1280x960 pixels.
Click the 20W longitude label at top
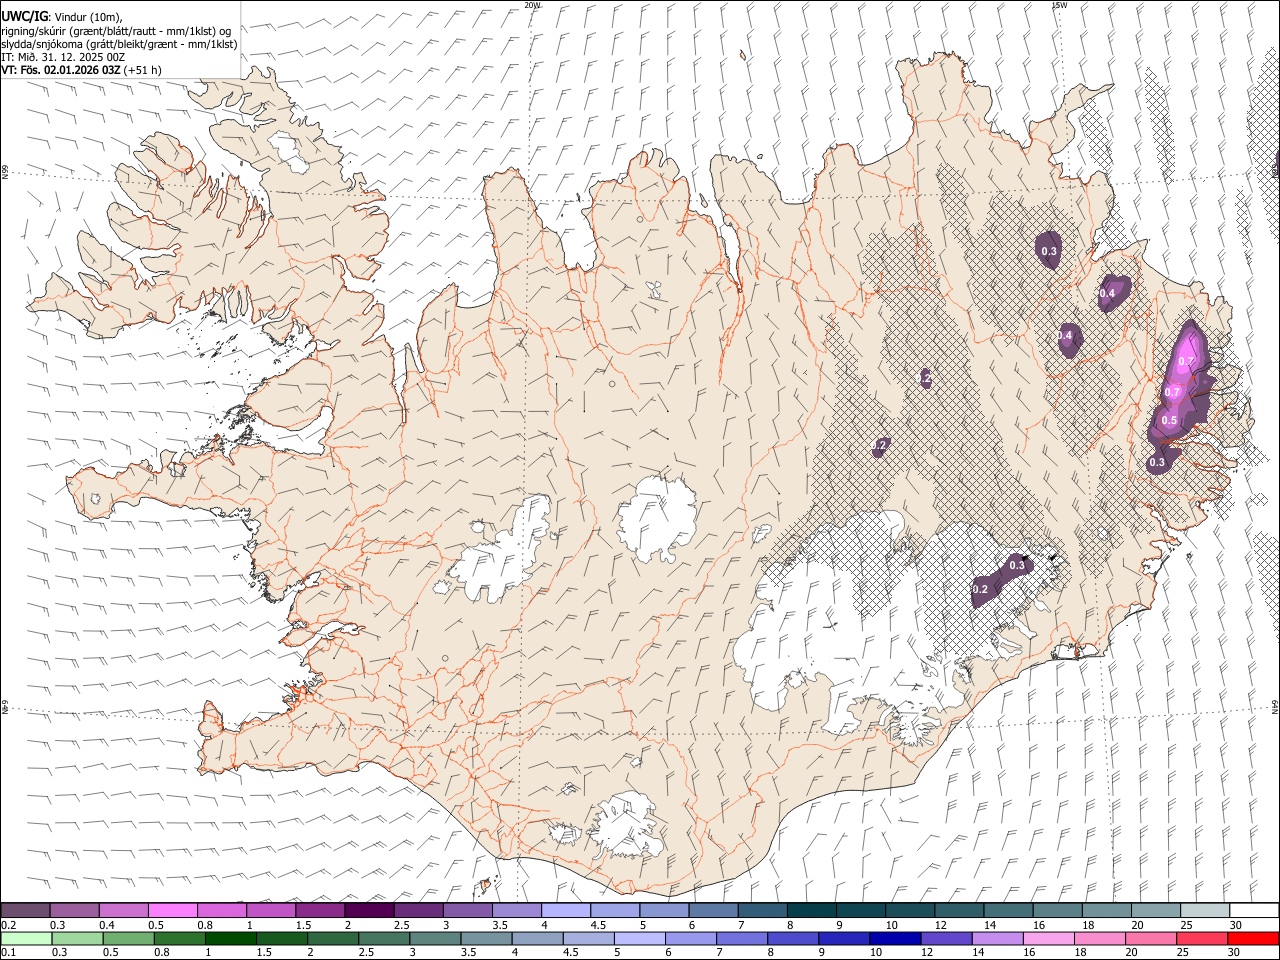[532, 5]
